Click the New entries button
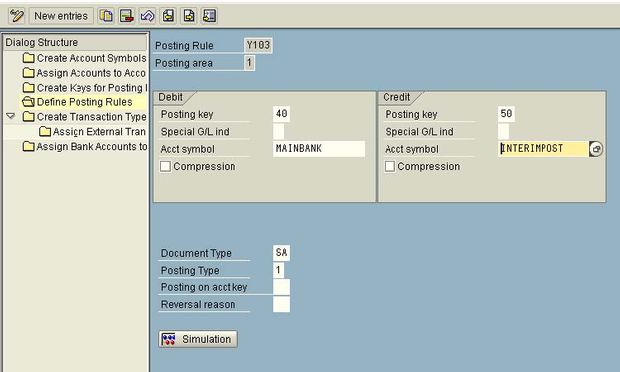This screenshot has height=372, width=620. tap(61, 16)
